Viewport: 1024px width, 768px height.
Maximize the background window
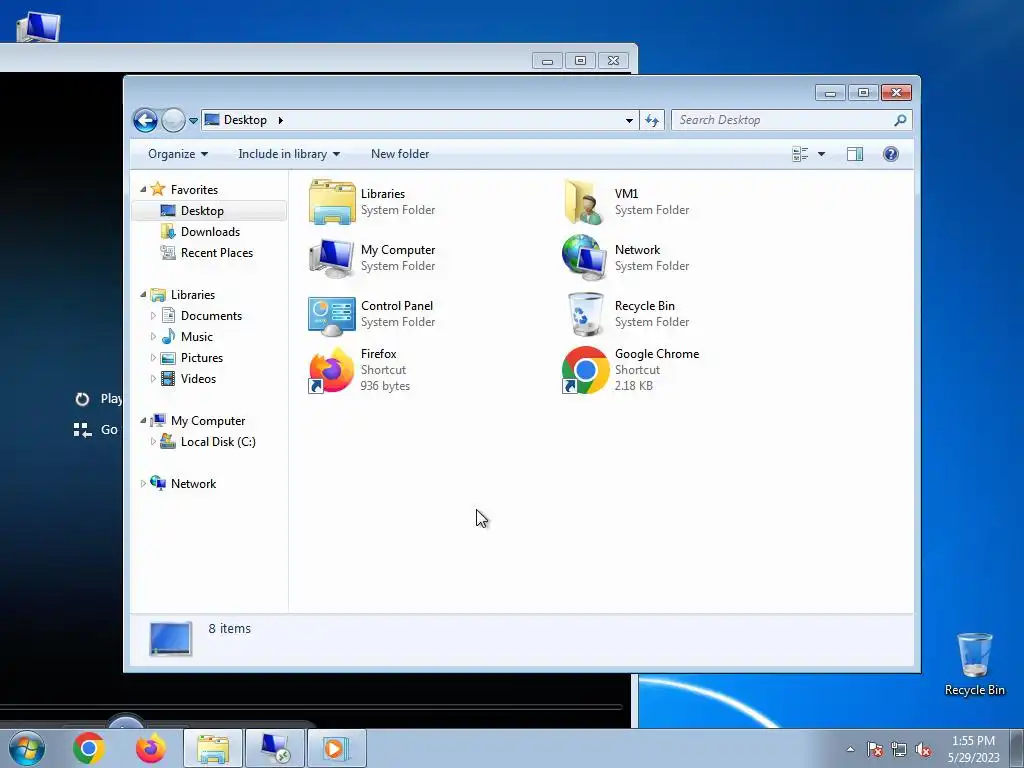click(x=580, y=61)
